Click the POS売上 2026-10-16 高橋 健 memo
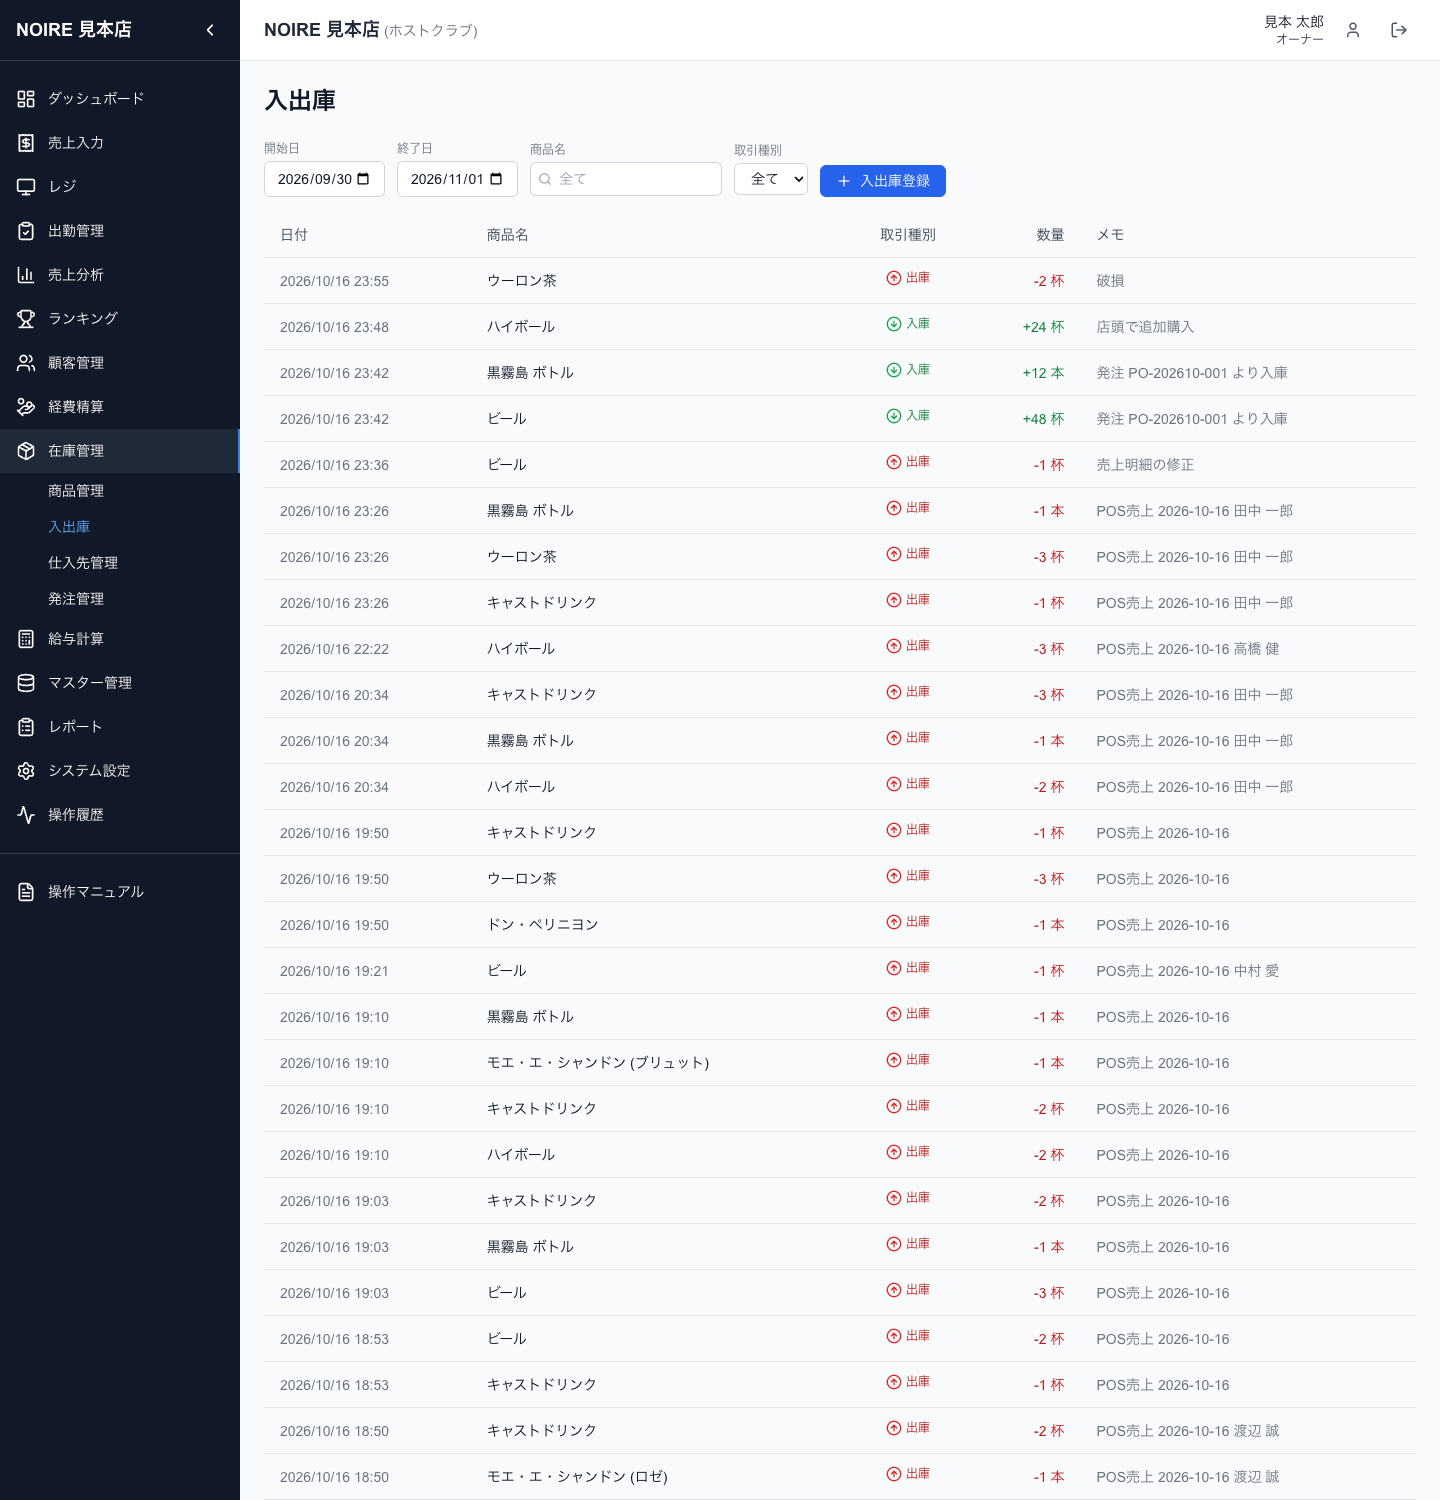Viewport: 1440px width, 1500px height. (1188, 649)
